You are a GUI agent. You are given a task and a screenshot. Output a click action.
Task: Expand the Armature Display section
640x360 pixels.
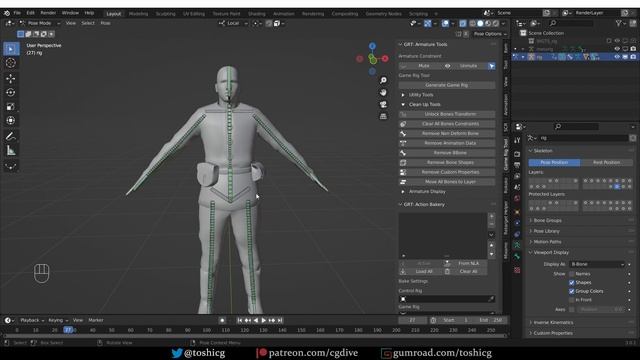(427, 191)
